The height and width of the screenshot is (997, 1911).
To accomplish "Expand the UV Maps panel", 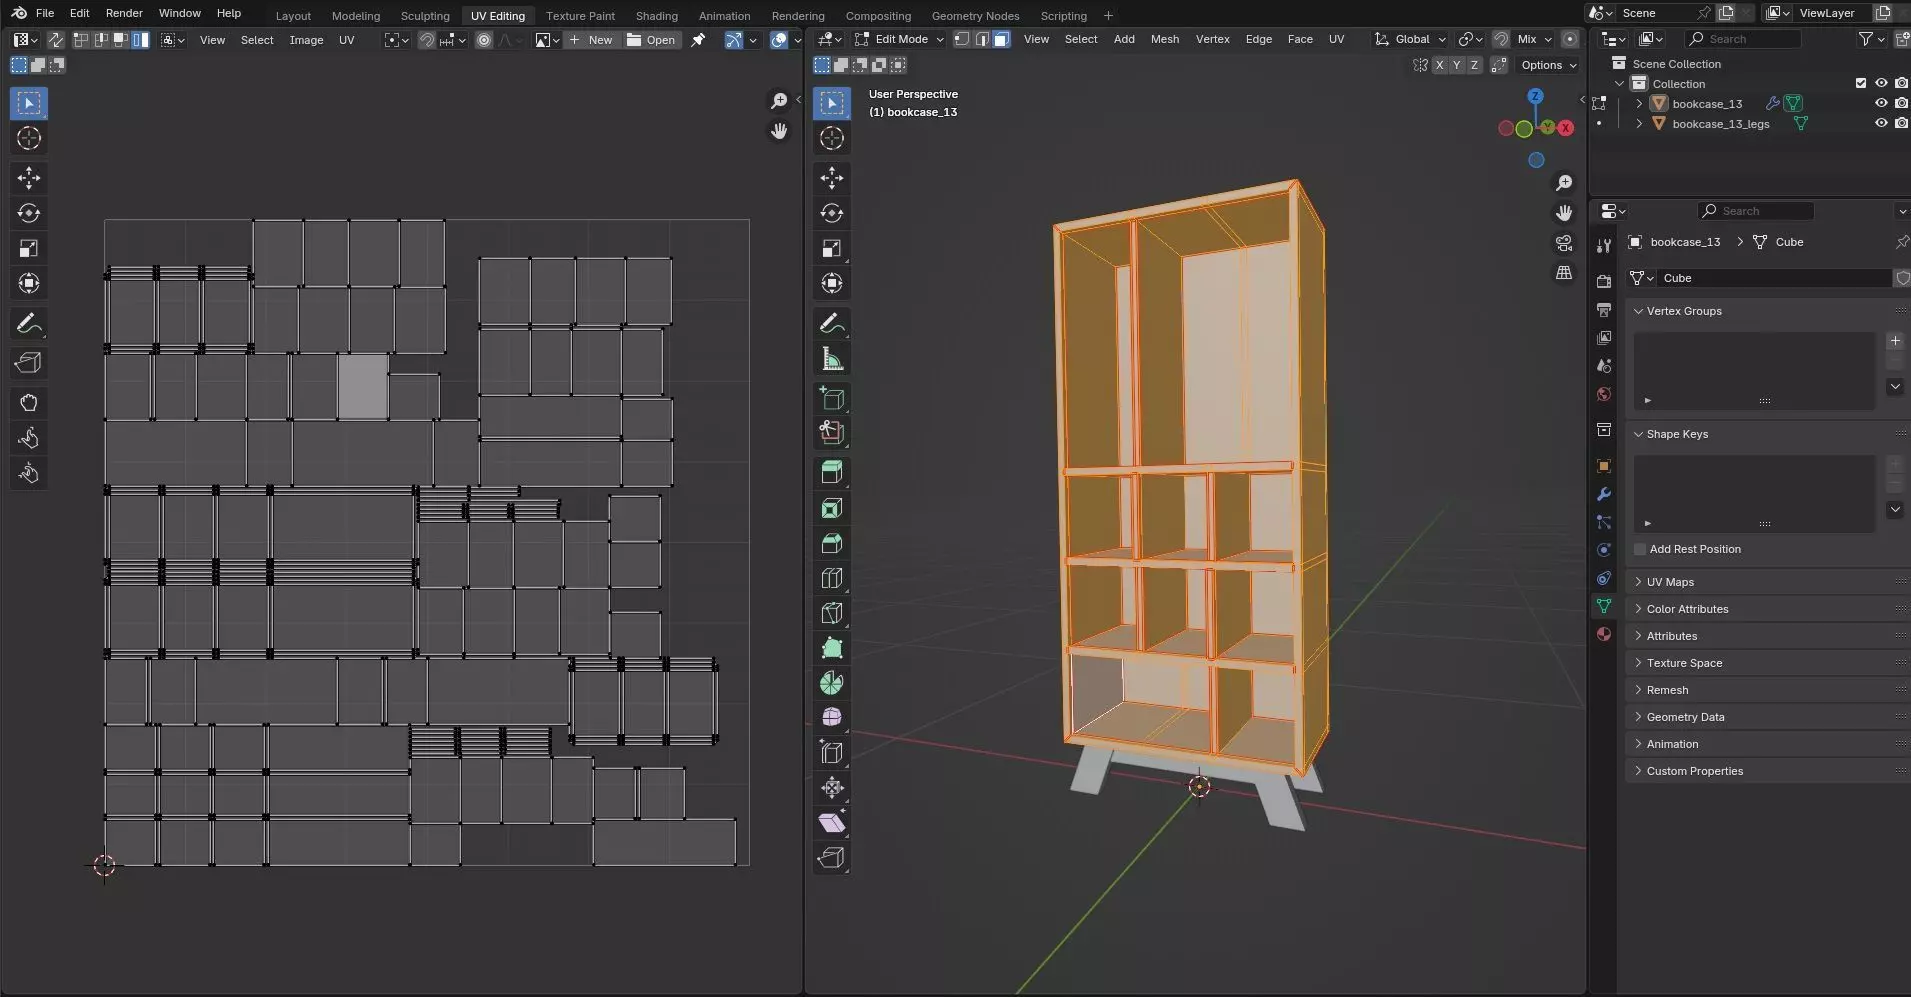I will pos(1669,582).
